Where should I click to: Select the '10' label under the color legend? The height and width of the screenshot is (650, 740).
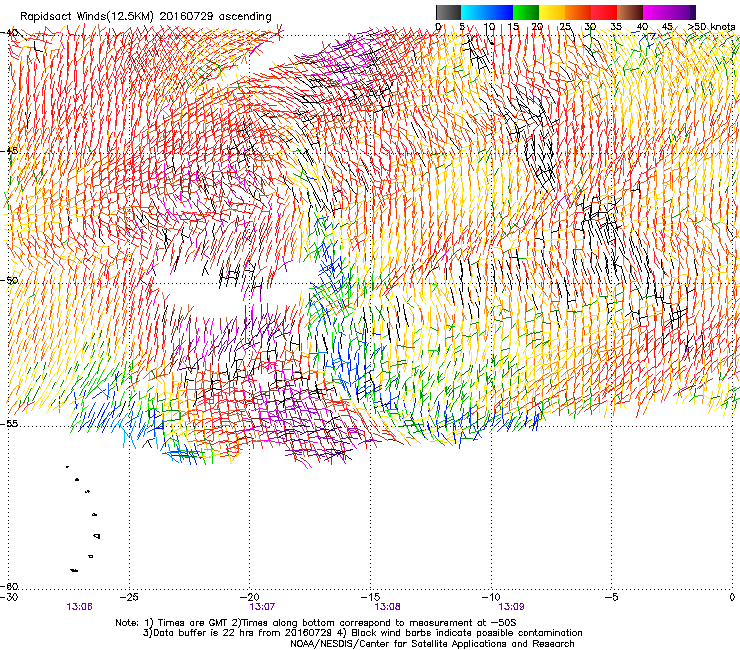click(x=489, y=26)
